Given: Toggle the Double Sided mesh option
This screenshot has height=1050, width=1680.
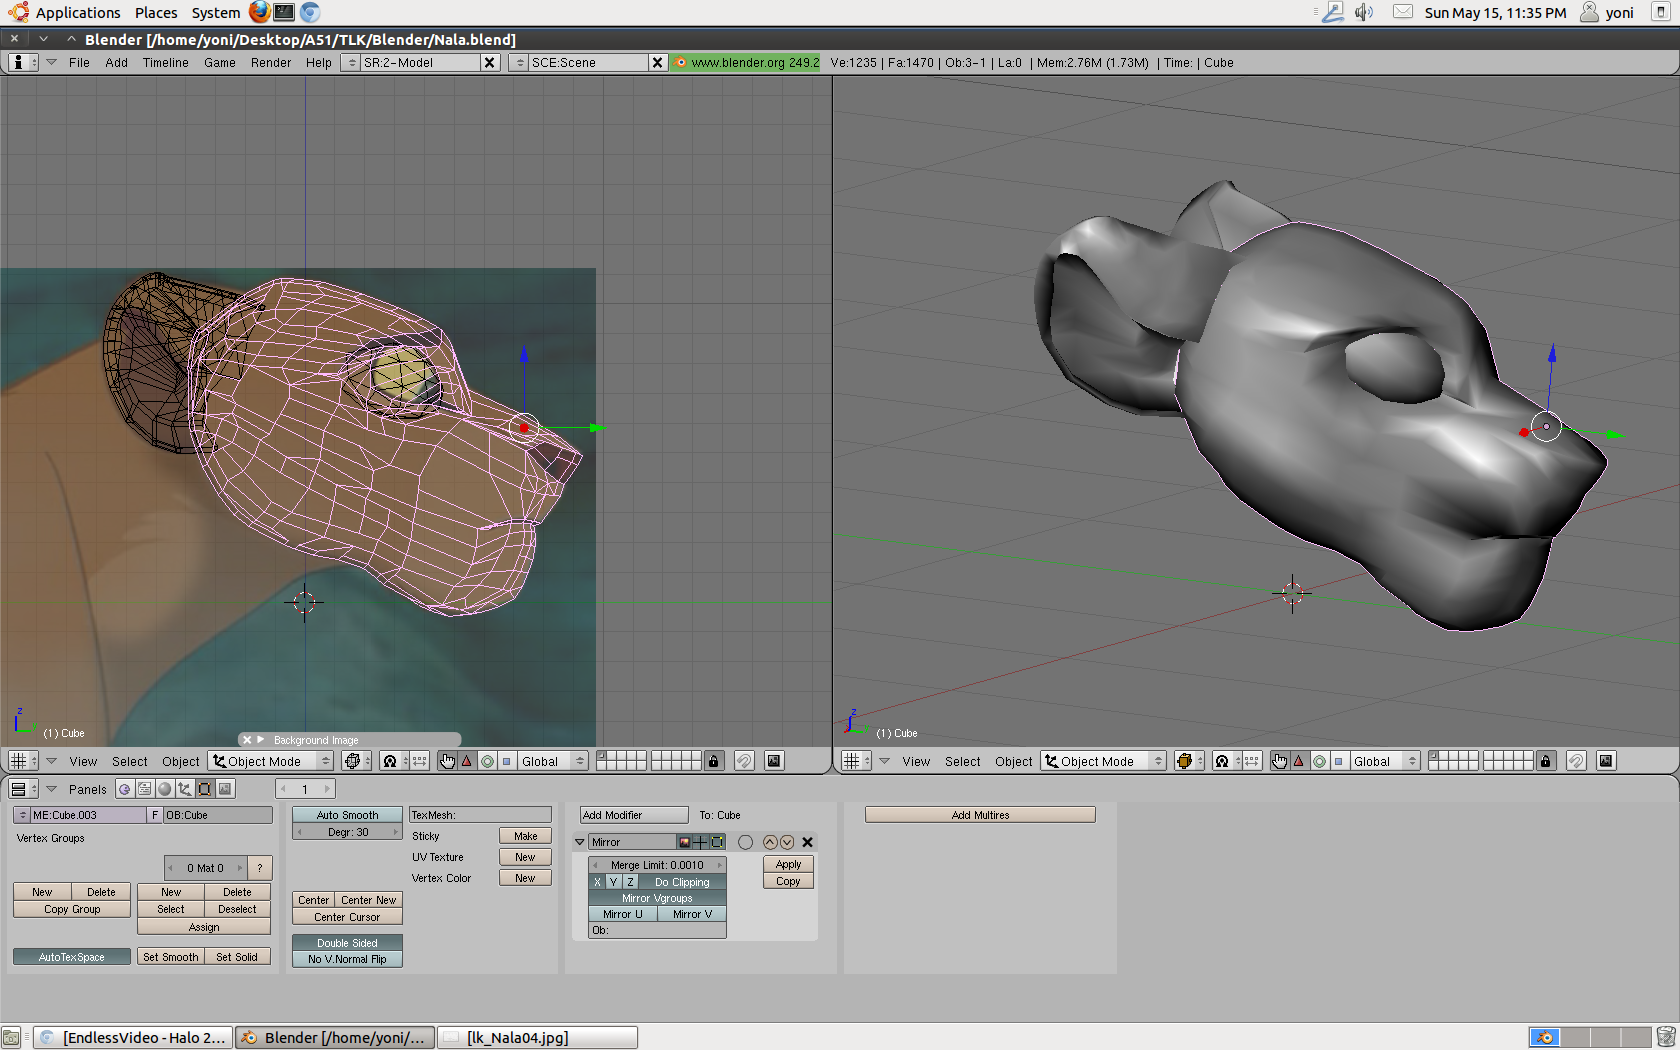Looking at the screenshot, I should [347, 943].
